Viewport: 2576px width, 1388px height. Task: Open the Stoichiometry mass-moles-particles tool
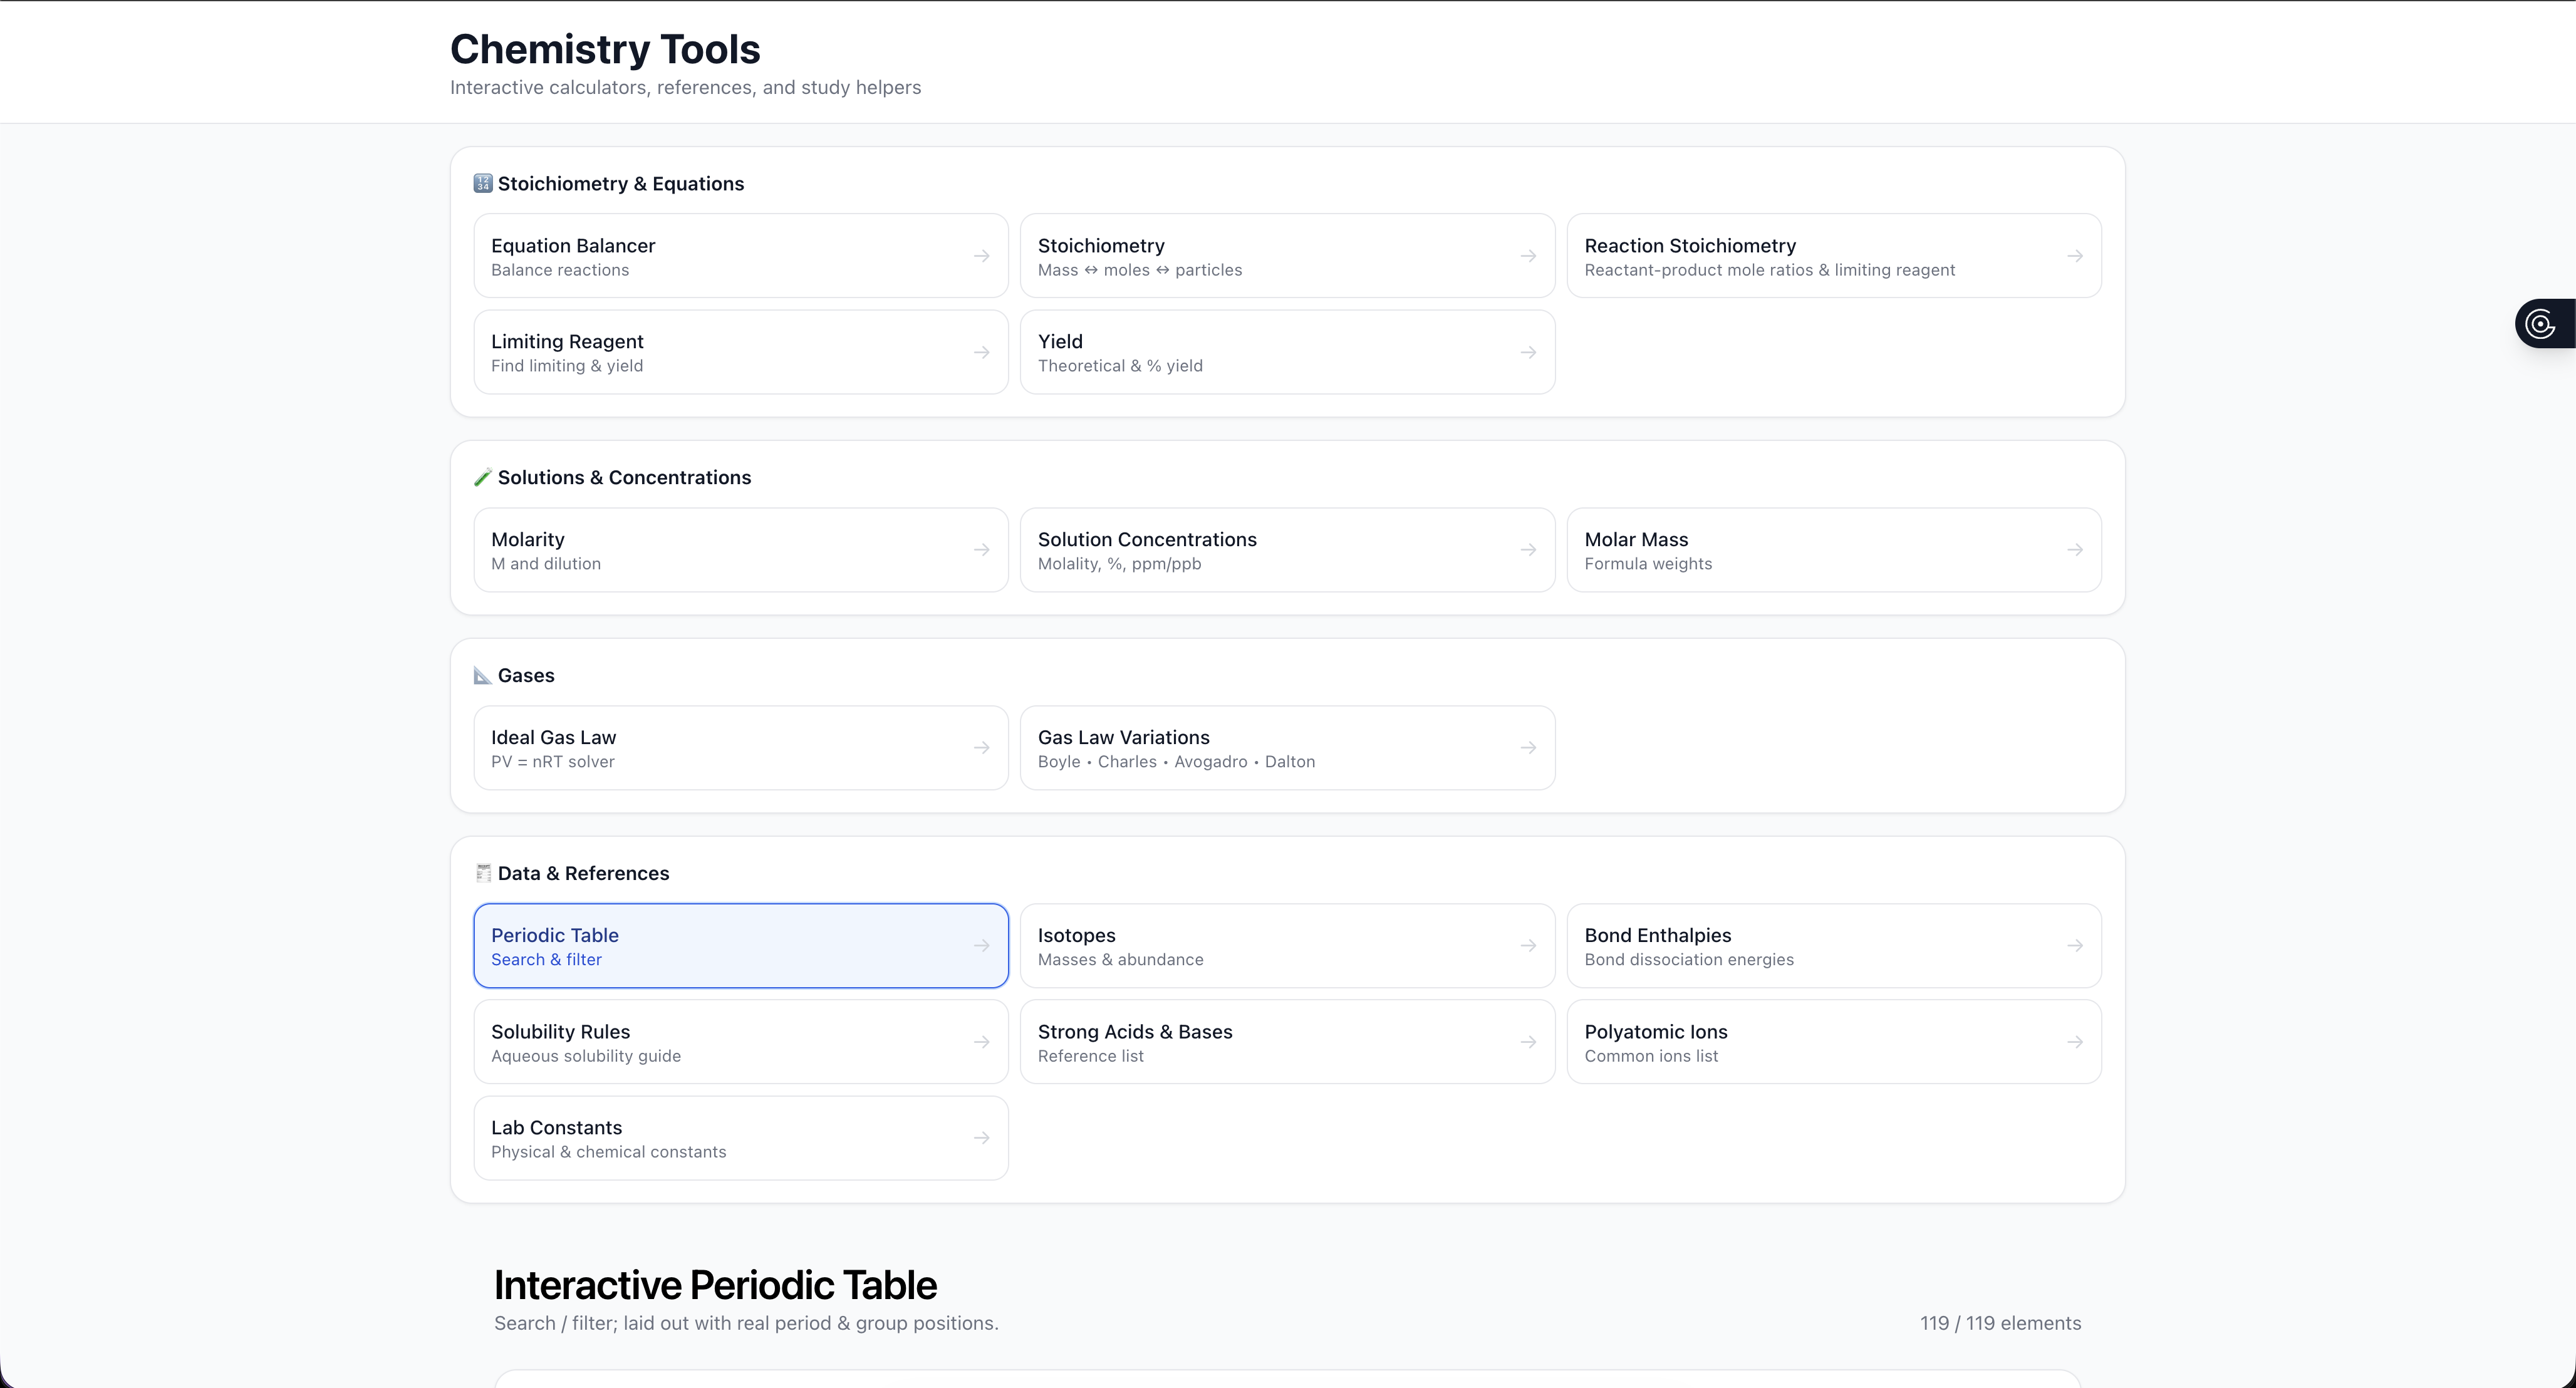click(1286, 256)
